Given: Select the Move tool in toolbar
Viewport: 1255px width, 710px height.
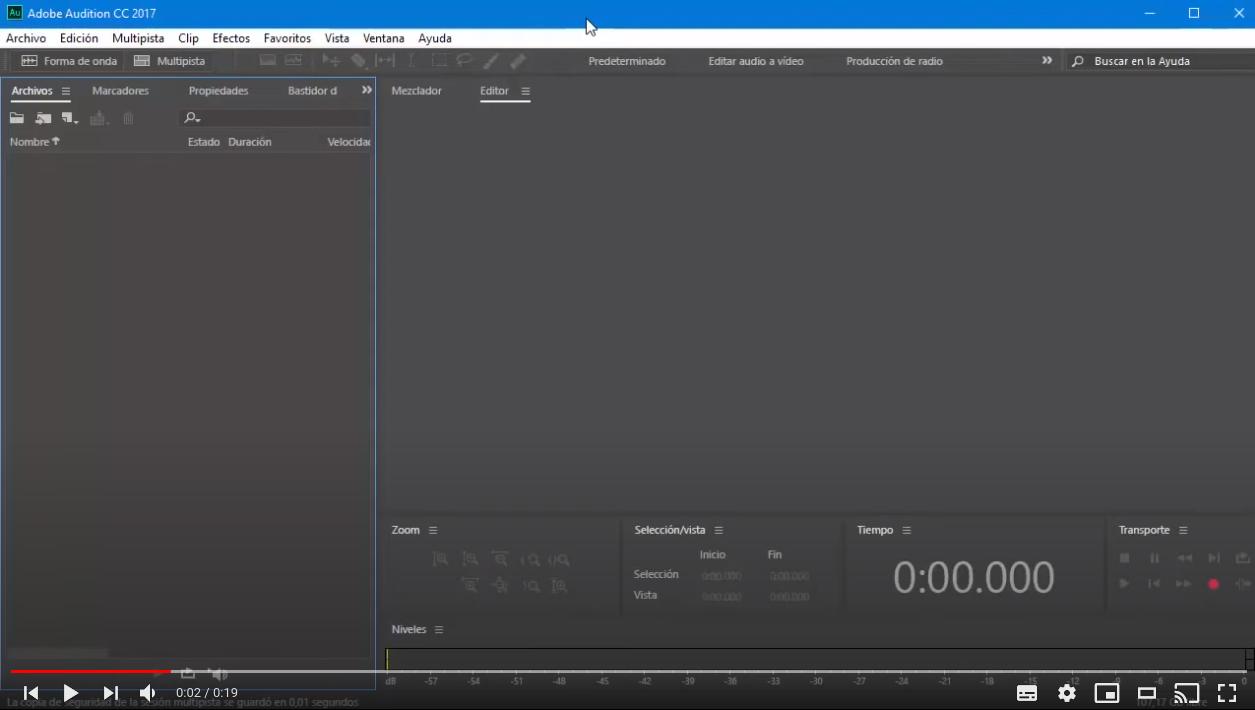Looking at the screenshot, I should pos(331,61).
